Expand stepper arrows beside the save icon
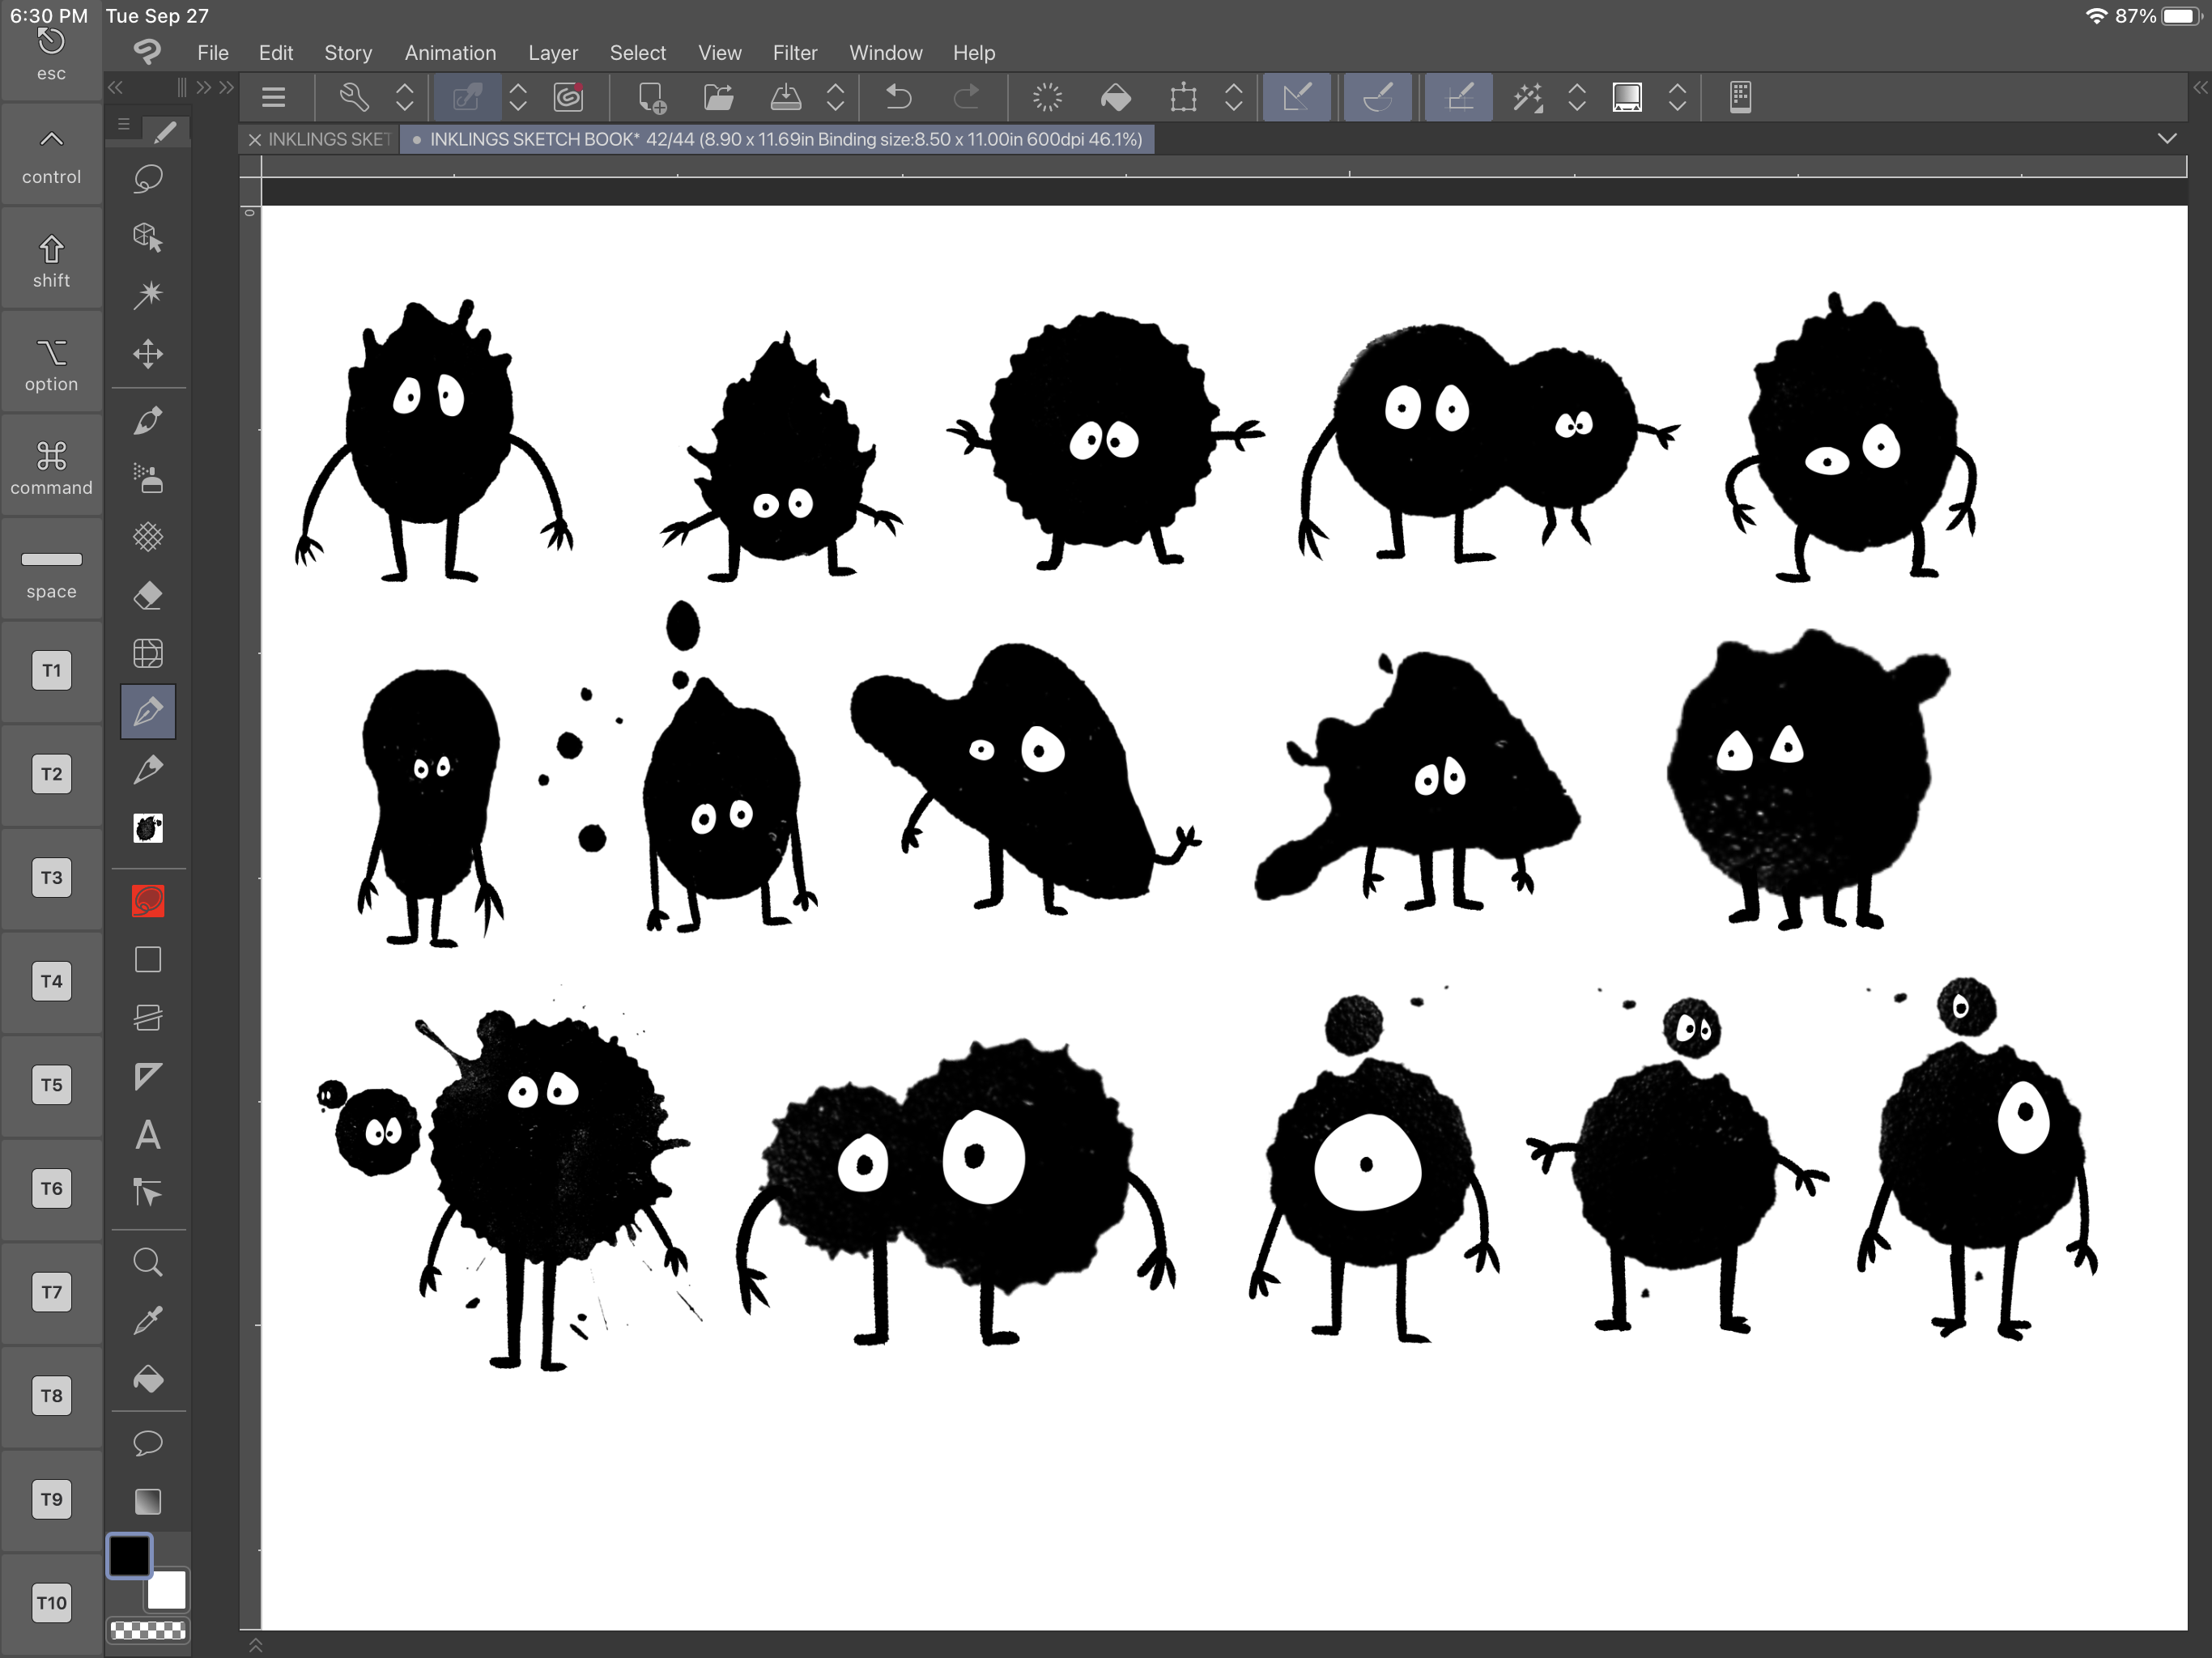The image size is (2212, 1658). click(836, 97)
